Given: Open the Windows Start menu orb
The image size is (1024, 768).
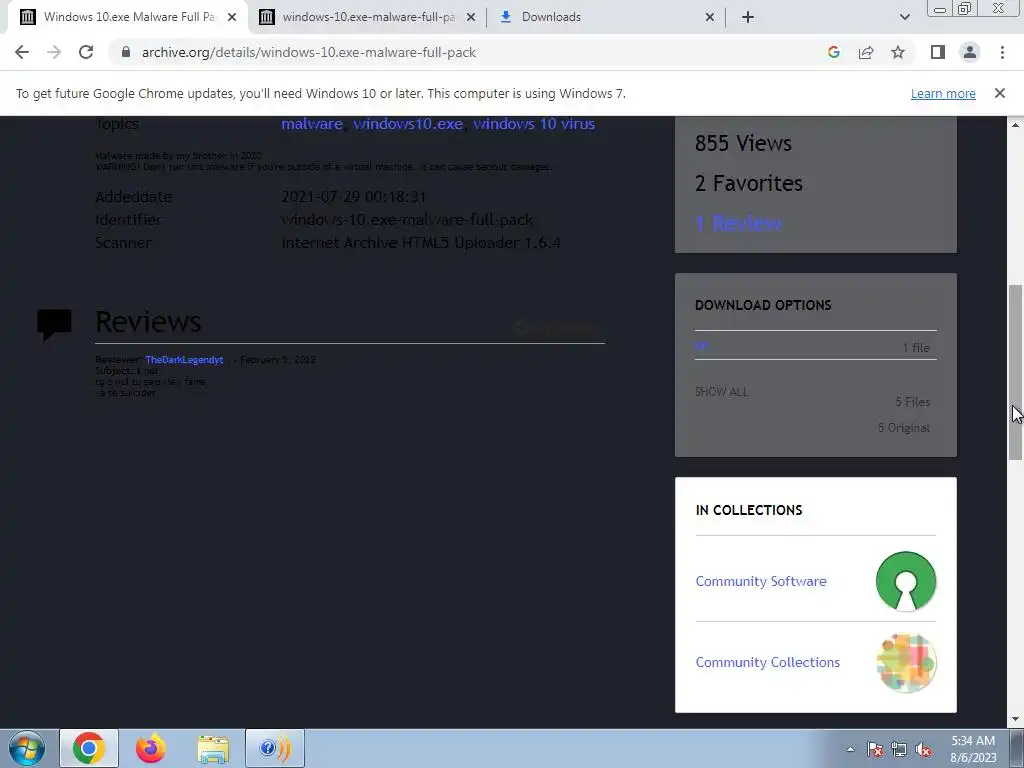Looking at the screenshot, I should coord(27,748).
